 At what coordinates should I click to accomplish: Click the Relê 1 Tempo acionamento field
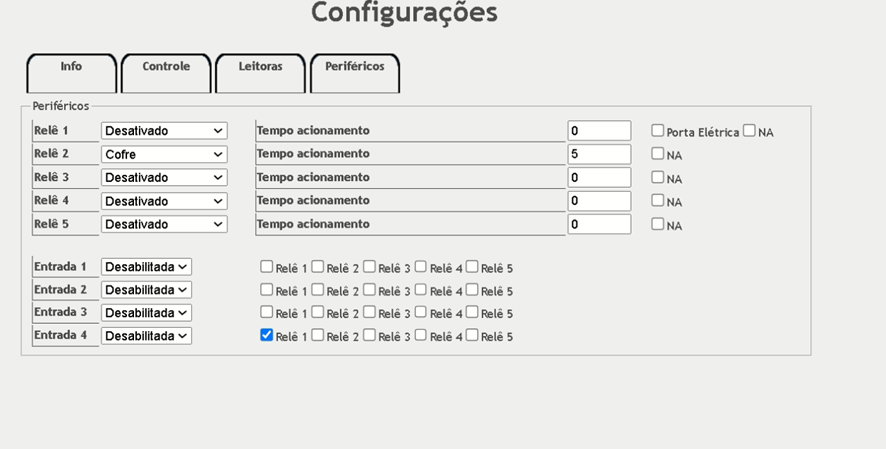pyautogui.click(x=599, y=131)
